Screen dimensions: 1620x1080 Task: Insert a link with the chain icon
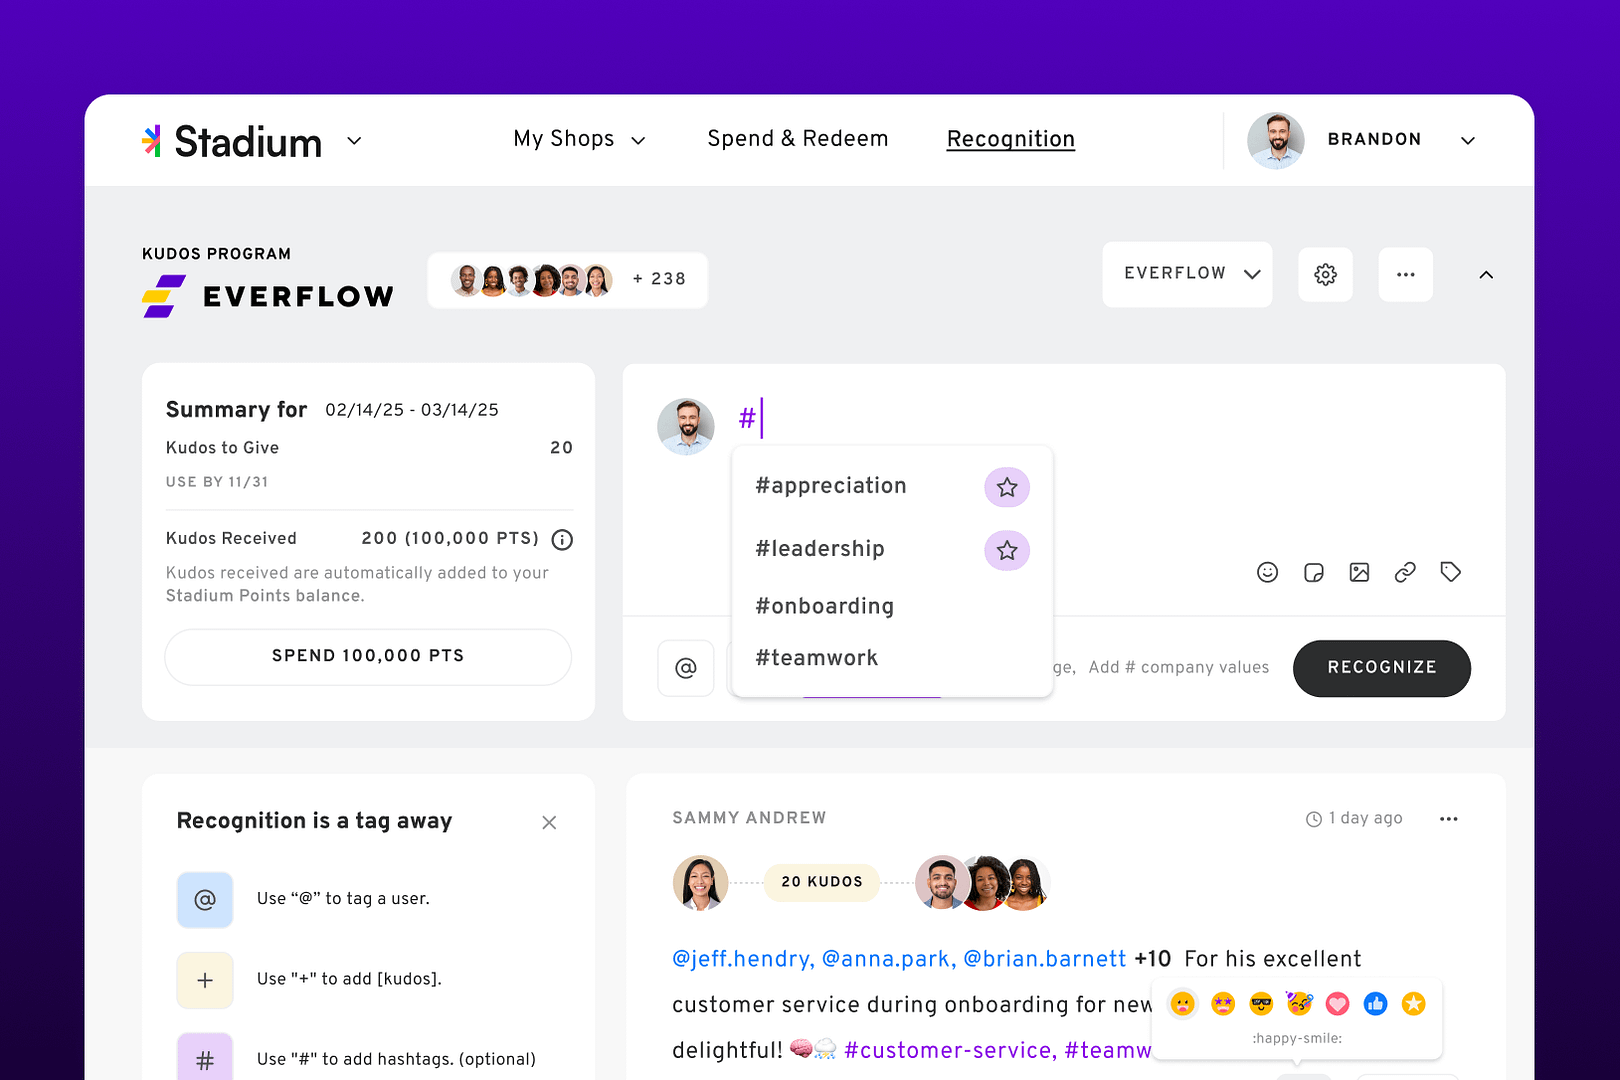(1405, 572)
